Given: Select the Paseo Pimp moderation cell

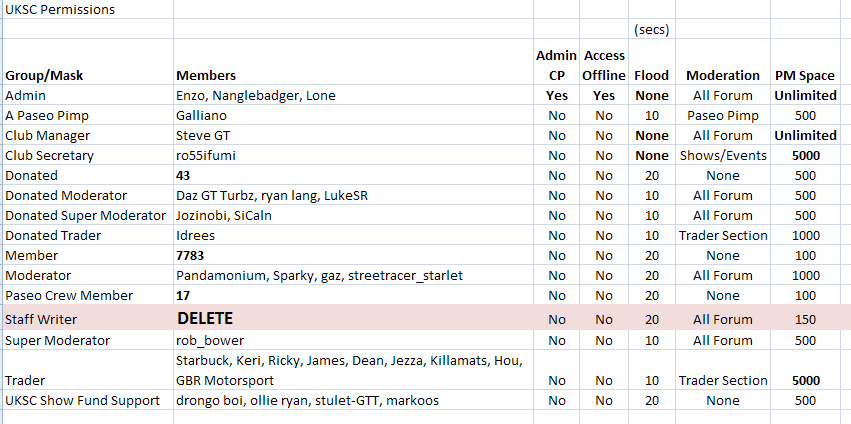Looking at the screenshot, I should 723,116.
